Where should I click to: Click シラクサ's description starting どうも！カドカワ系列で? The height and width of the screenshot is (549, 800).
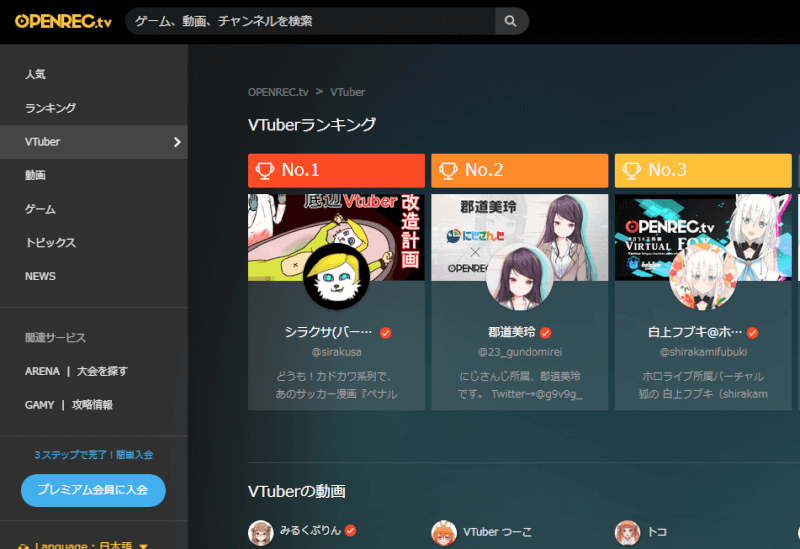(336, 385)
